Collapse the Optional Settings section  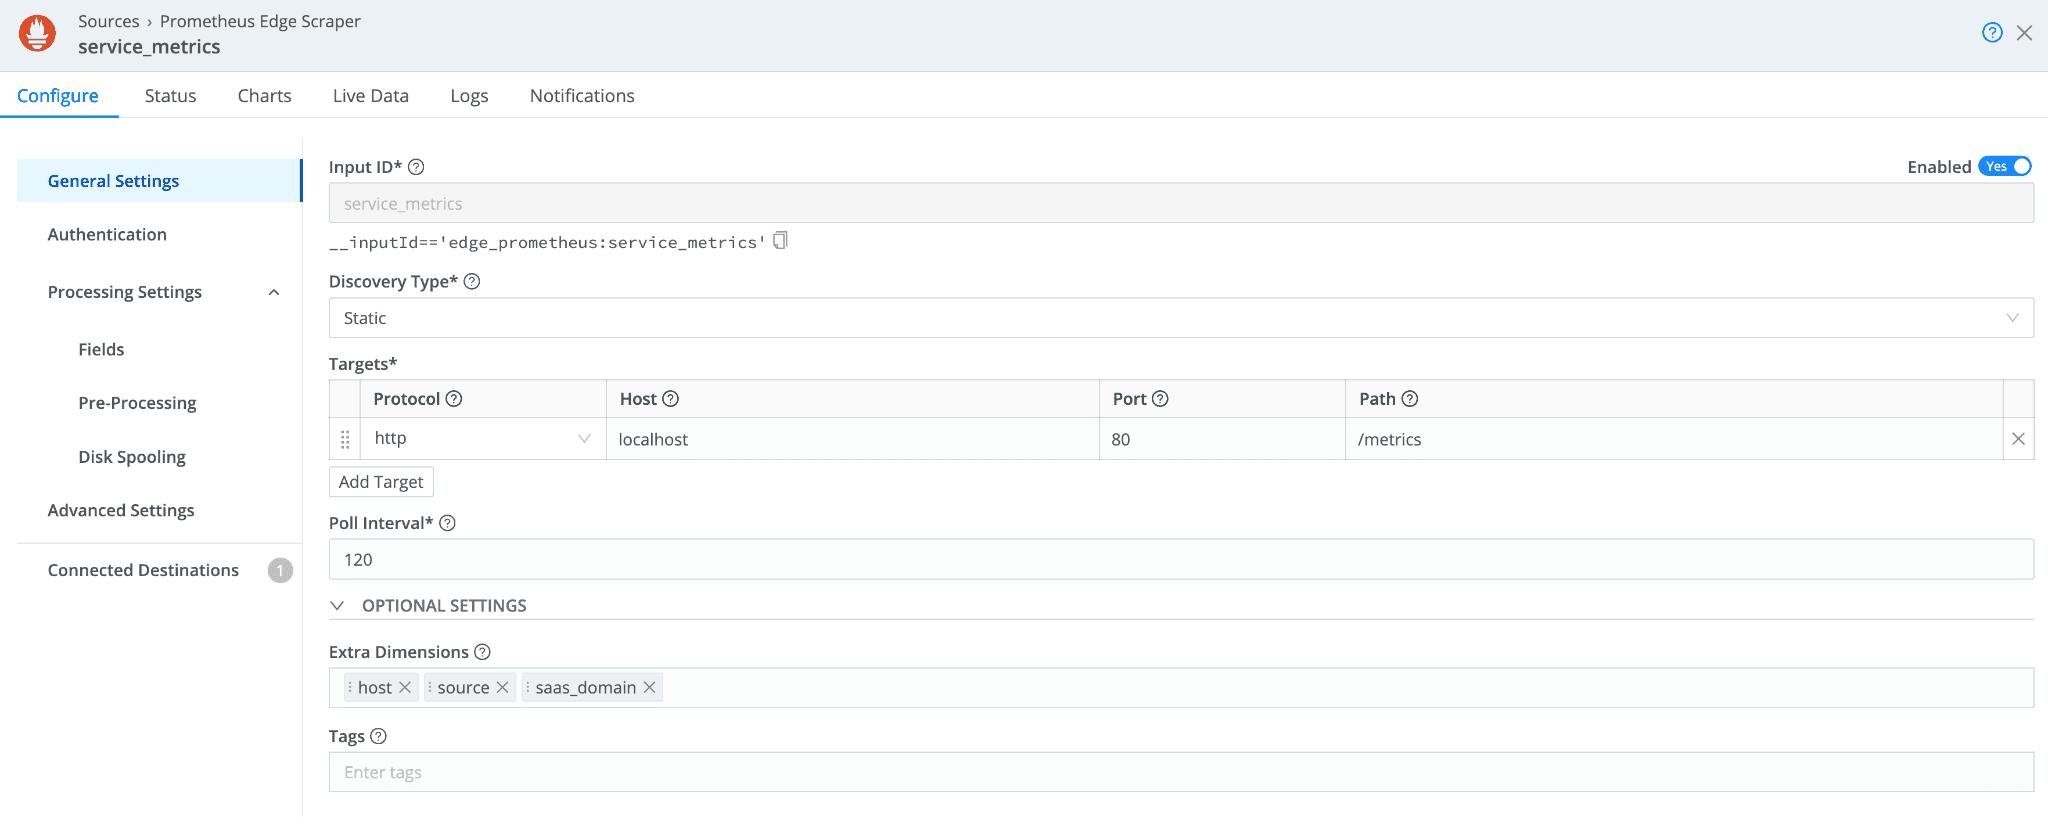338,606
